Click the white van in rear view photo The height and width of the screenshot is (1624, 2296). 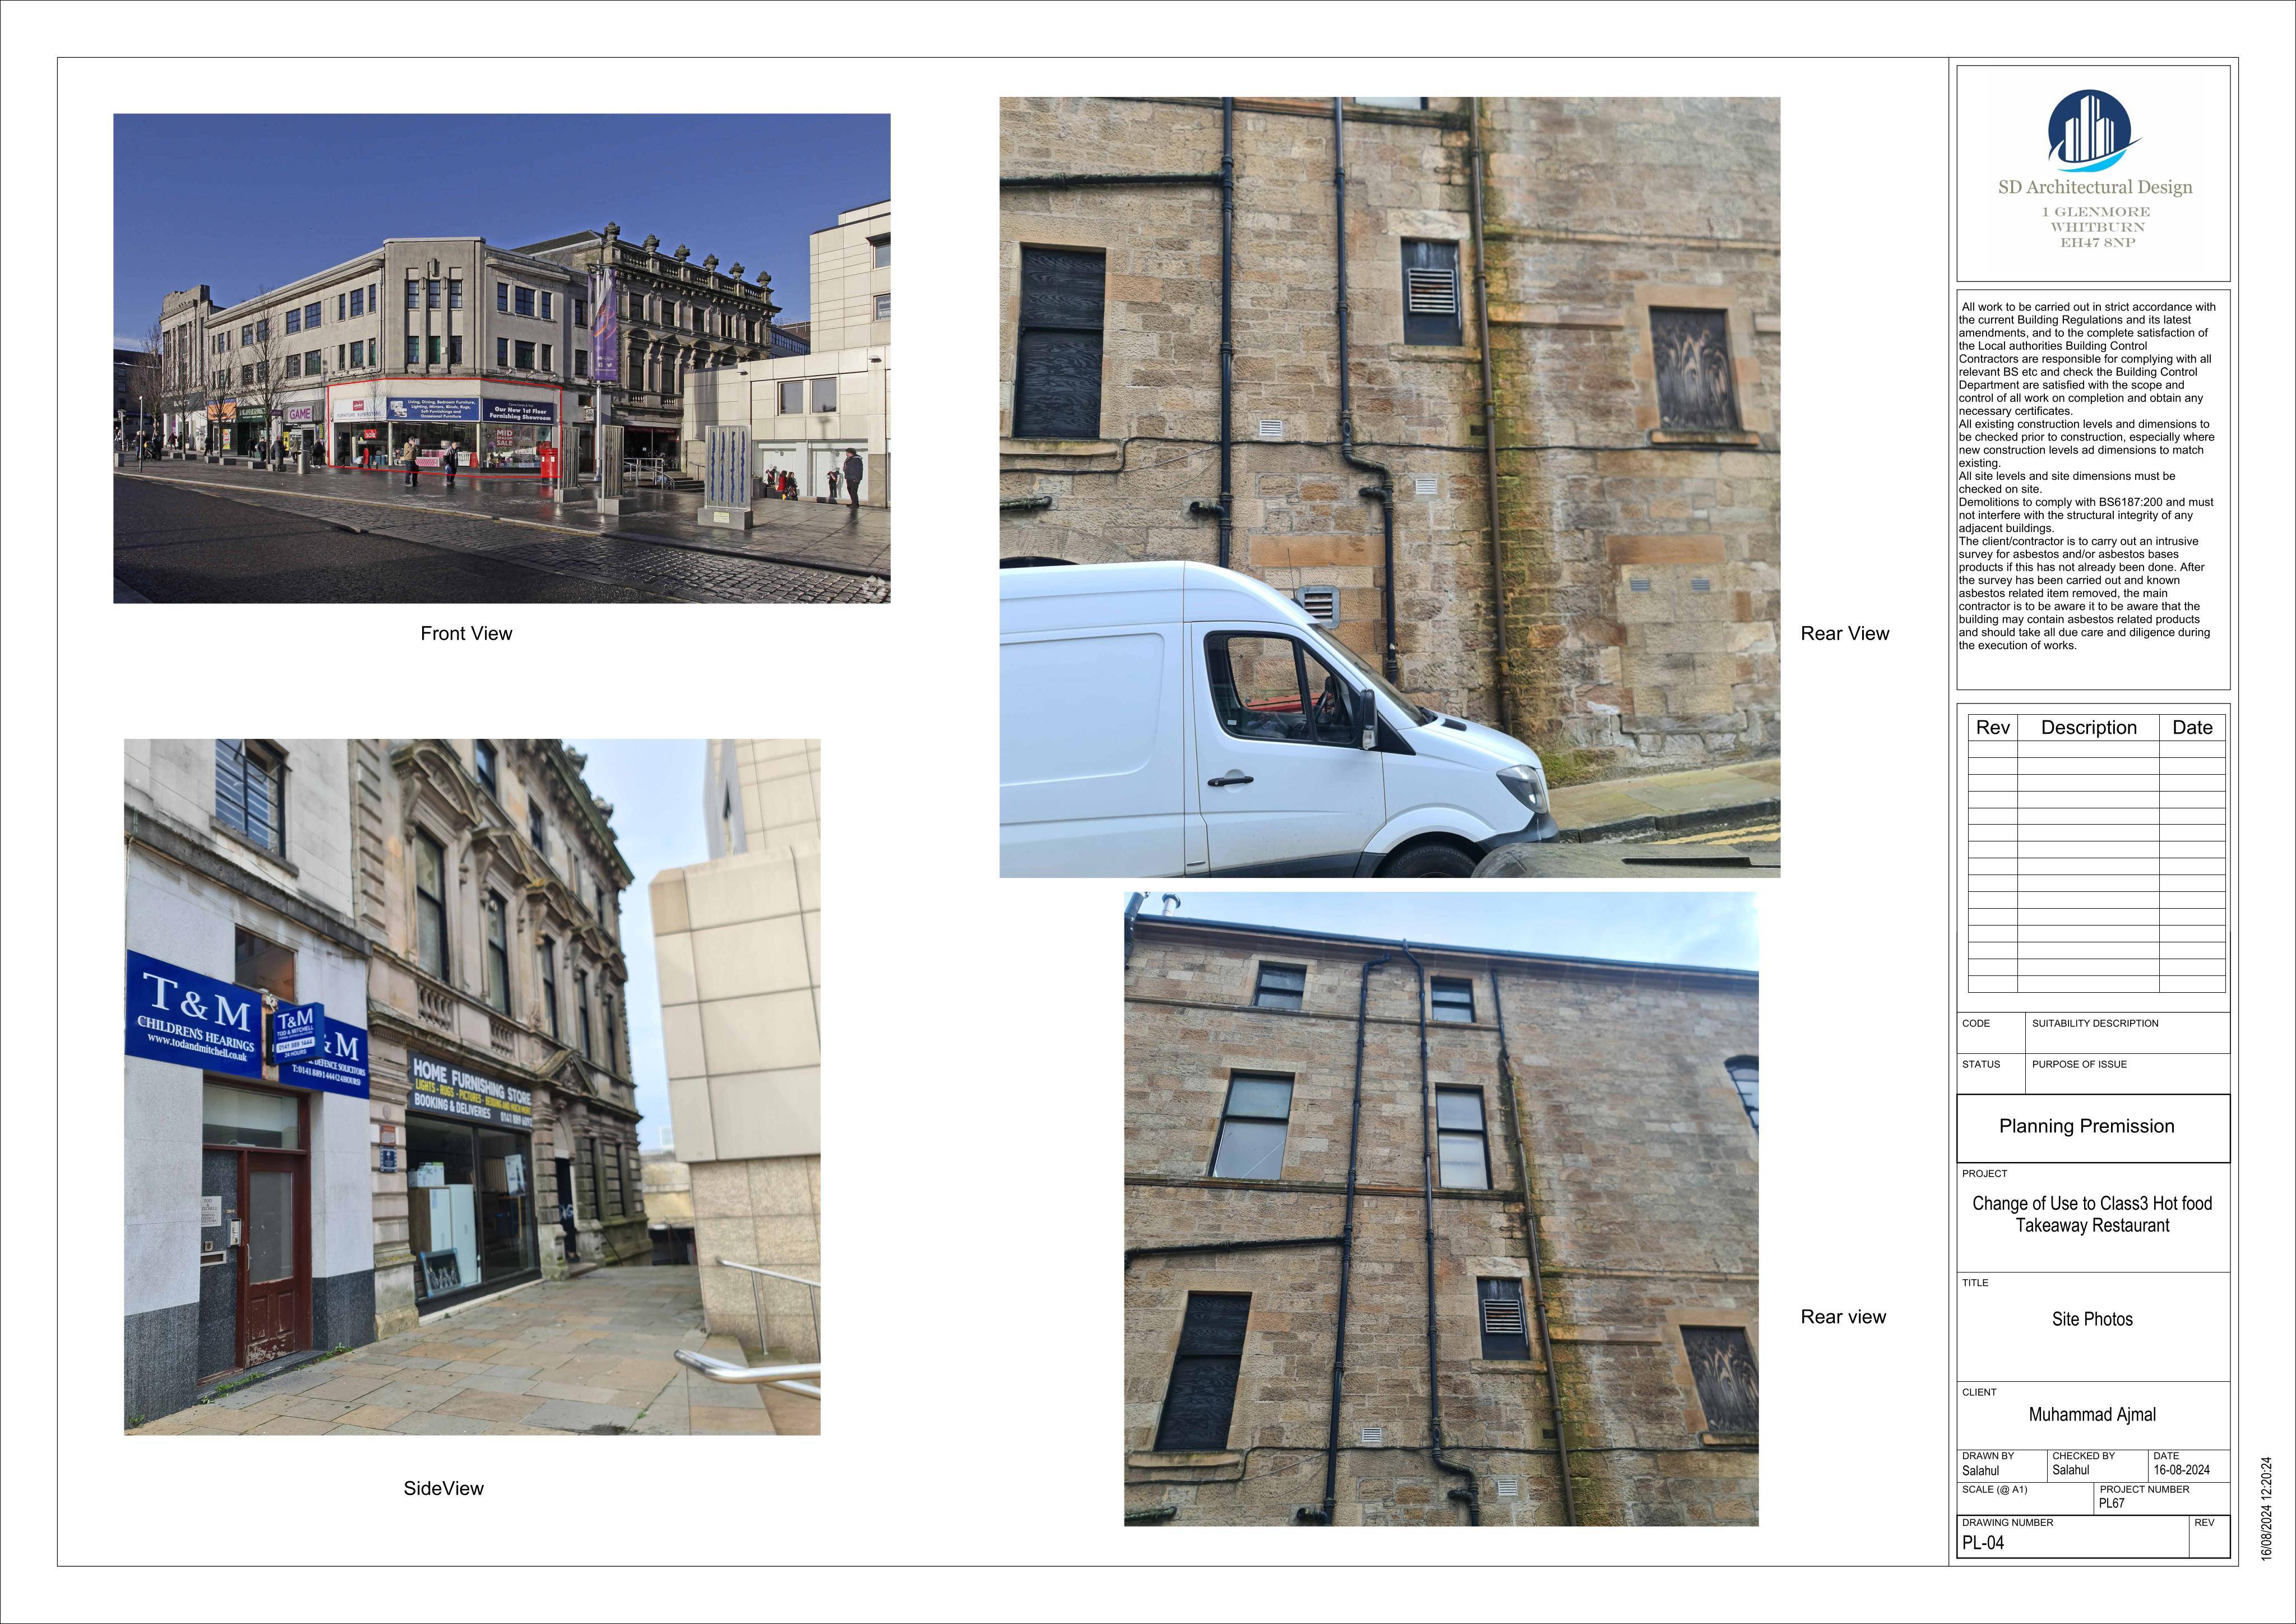[x=1275, y=719]
